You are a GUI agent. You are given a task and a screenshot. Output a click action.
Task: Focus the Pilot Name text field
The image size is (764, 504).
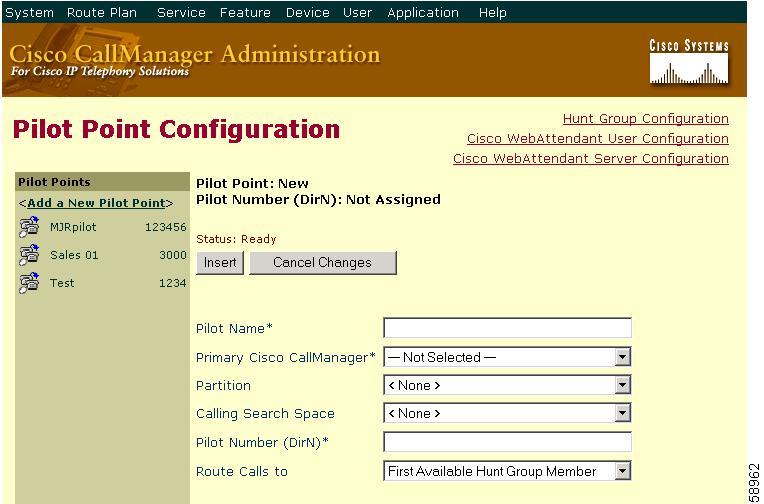click(x=507, y=328)
